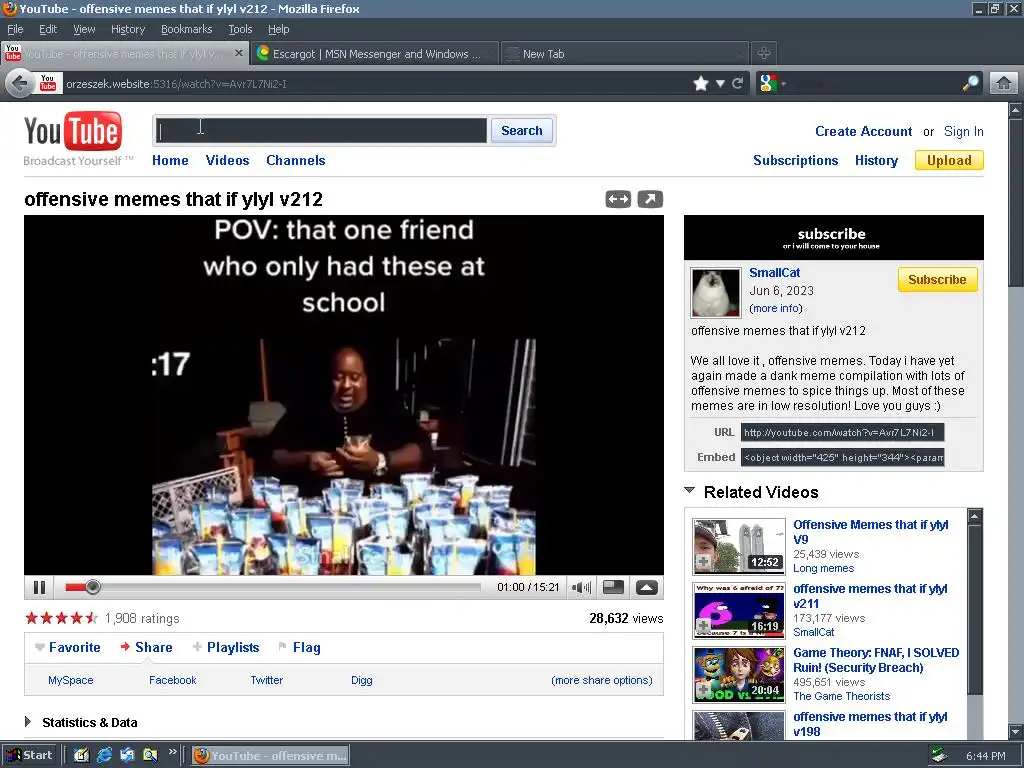Open a new tab with the plus button

click(x=763, y=53)
